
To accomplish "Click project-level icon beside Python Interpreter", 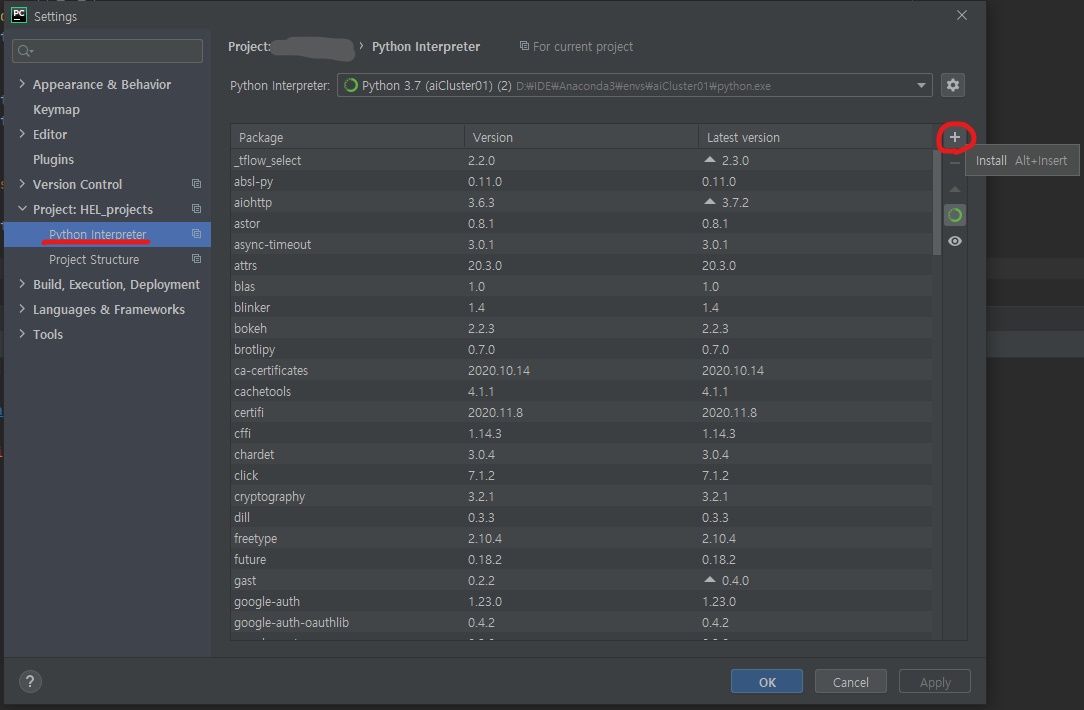I will 196,234.
